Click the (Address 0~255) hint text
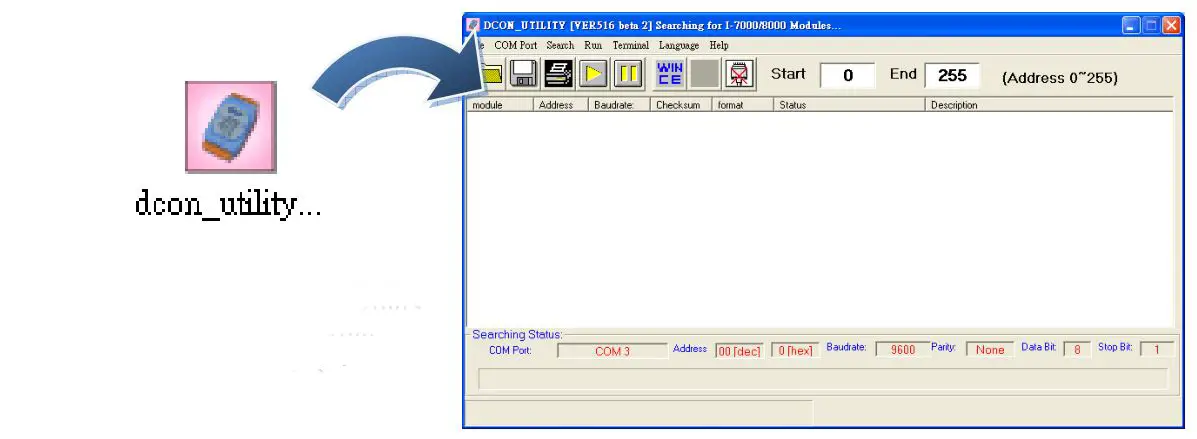Screen dimensions: 1197x439 1060,77
